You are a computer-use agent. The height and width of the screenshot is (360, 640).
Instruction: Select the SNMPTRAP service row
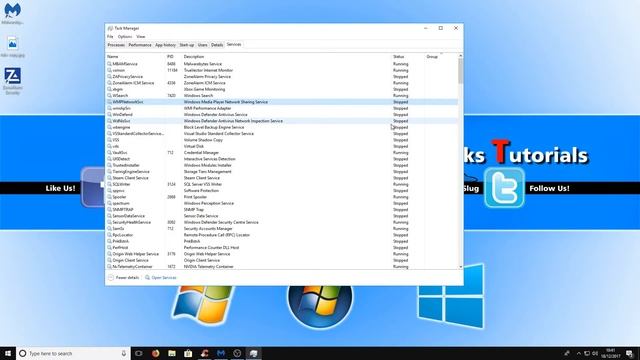coord(282,209)
